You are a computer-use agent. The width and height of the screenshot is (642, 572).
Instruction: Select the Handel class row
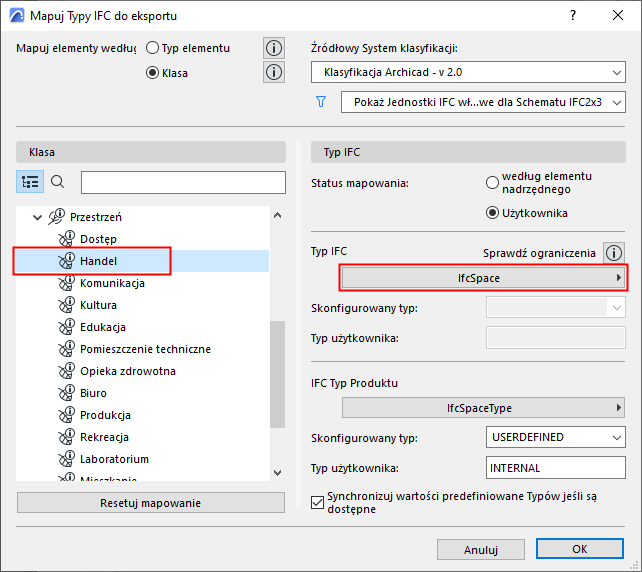[142, 261]
